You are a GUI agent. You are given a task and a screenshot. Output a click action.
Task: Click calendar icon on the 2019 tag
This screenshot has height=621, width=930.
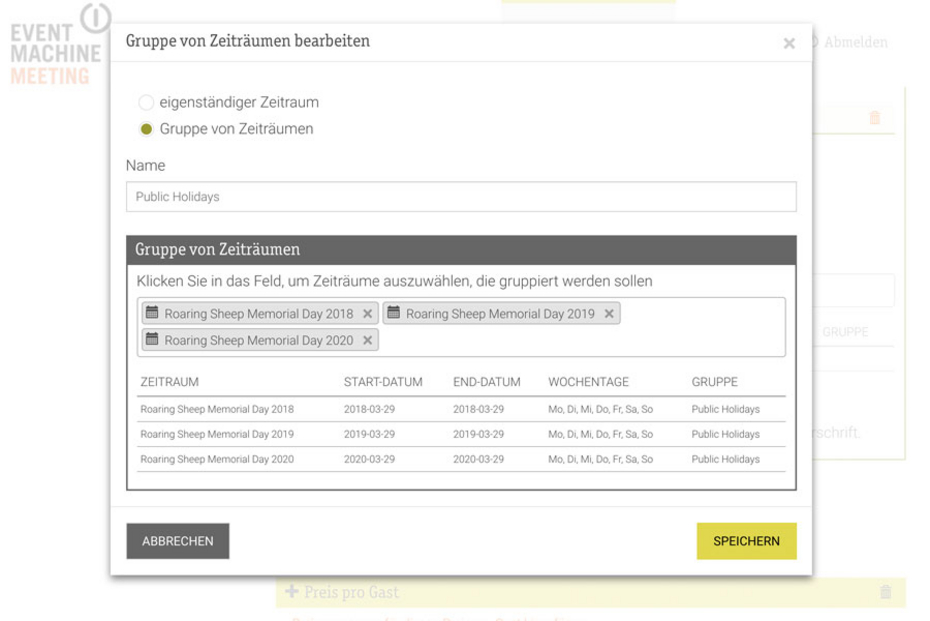pos(393,313)
